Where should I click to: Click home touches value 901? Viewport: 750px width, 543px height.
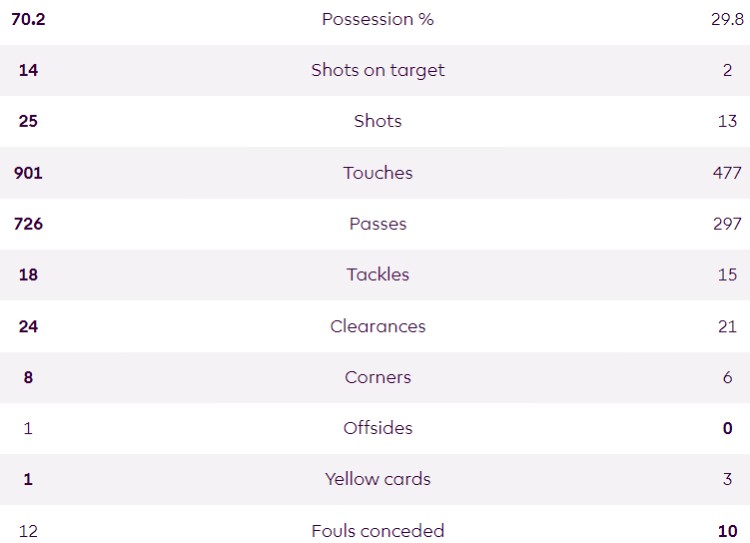pos(28,173)
